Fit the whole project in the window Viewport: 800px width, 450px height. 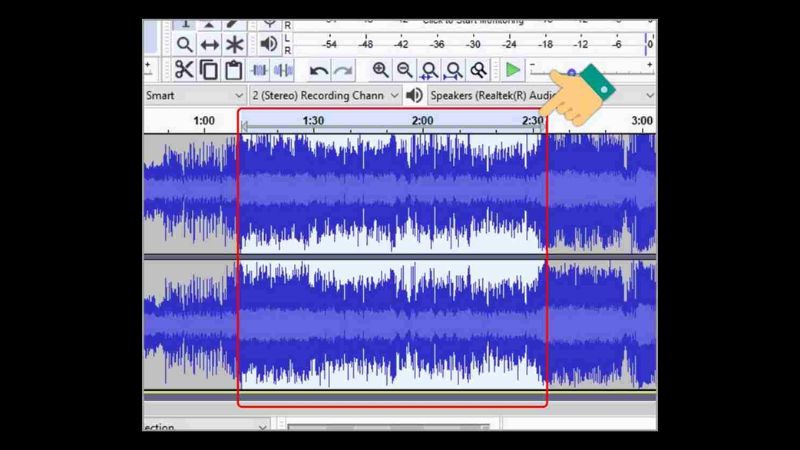click(454, 70)
